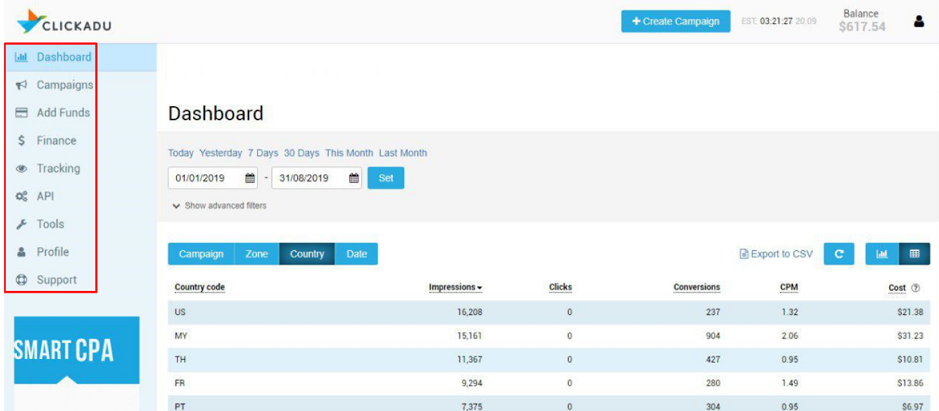939x411 pixels.
Task: Open calendar picker for end date 31/08/2019
Action: [x=354, y=178]
